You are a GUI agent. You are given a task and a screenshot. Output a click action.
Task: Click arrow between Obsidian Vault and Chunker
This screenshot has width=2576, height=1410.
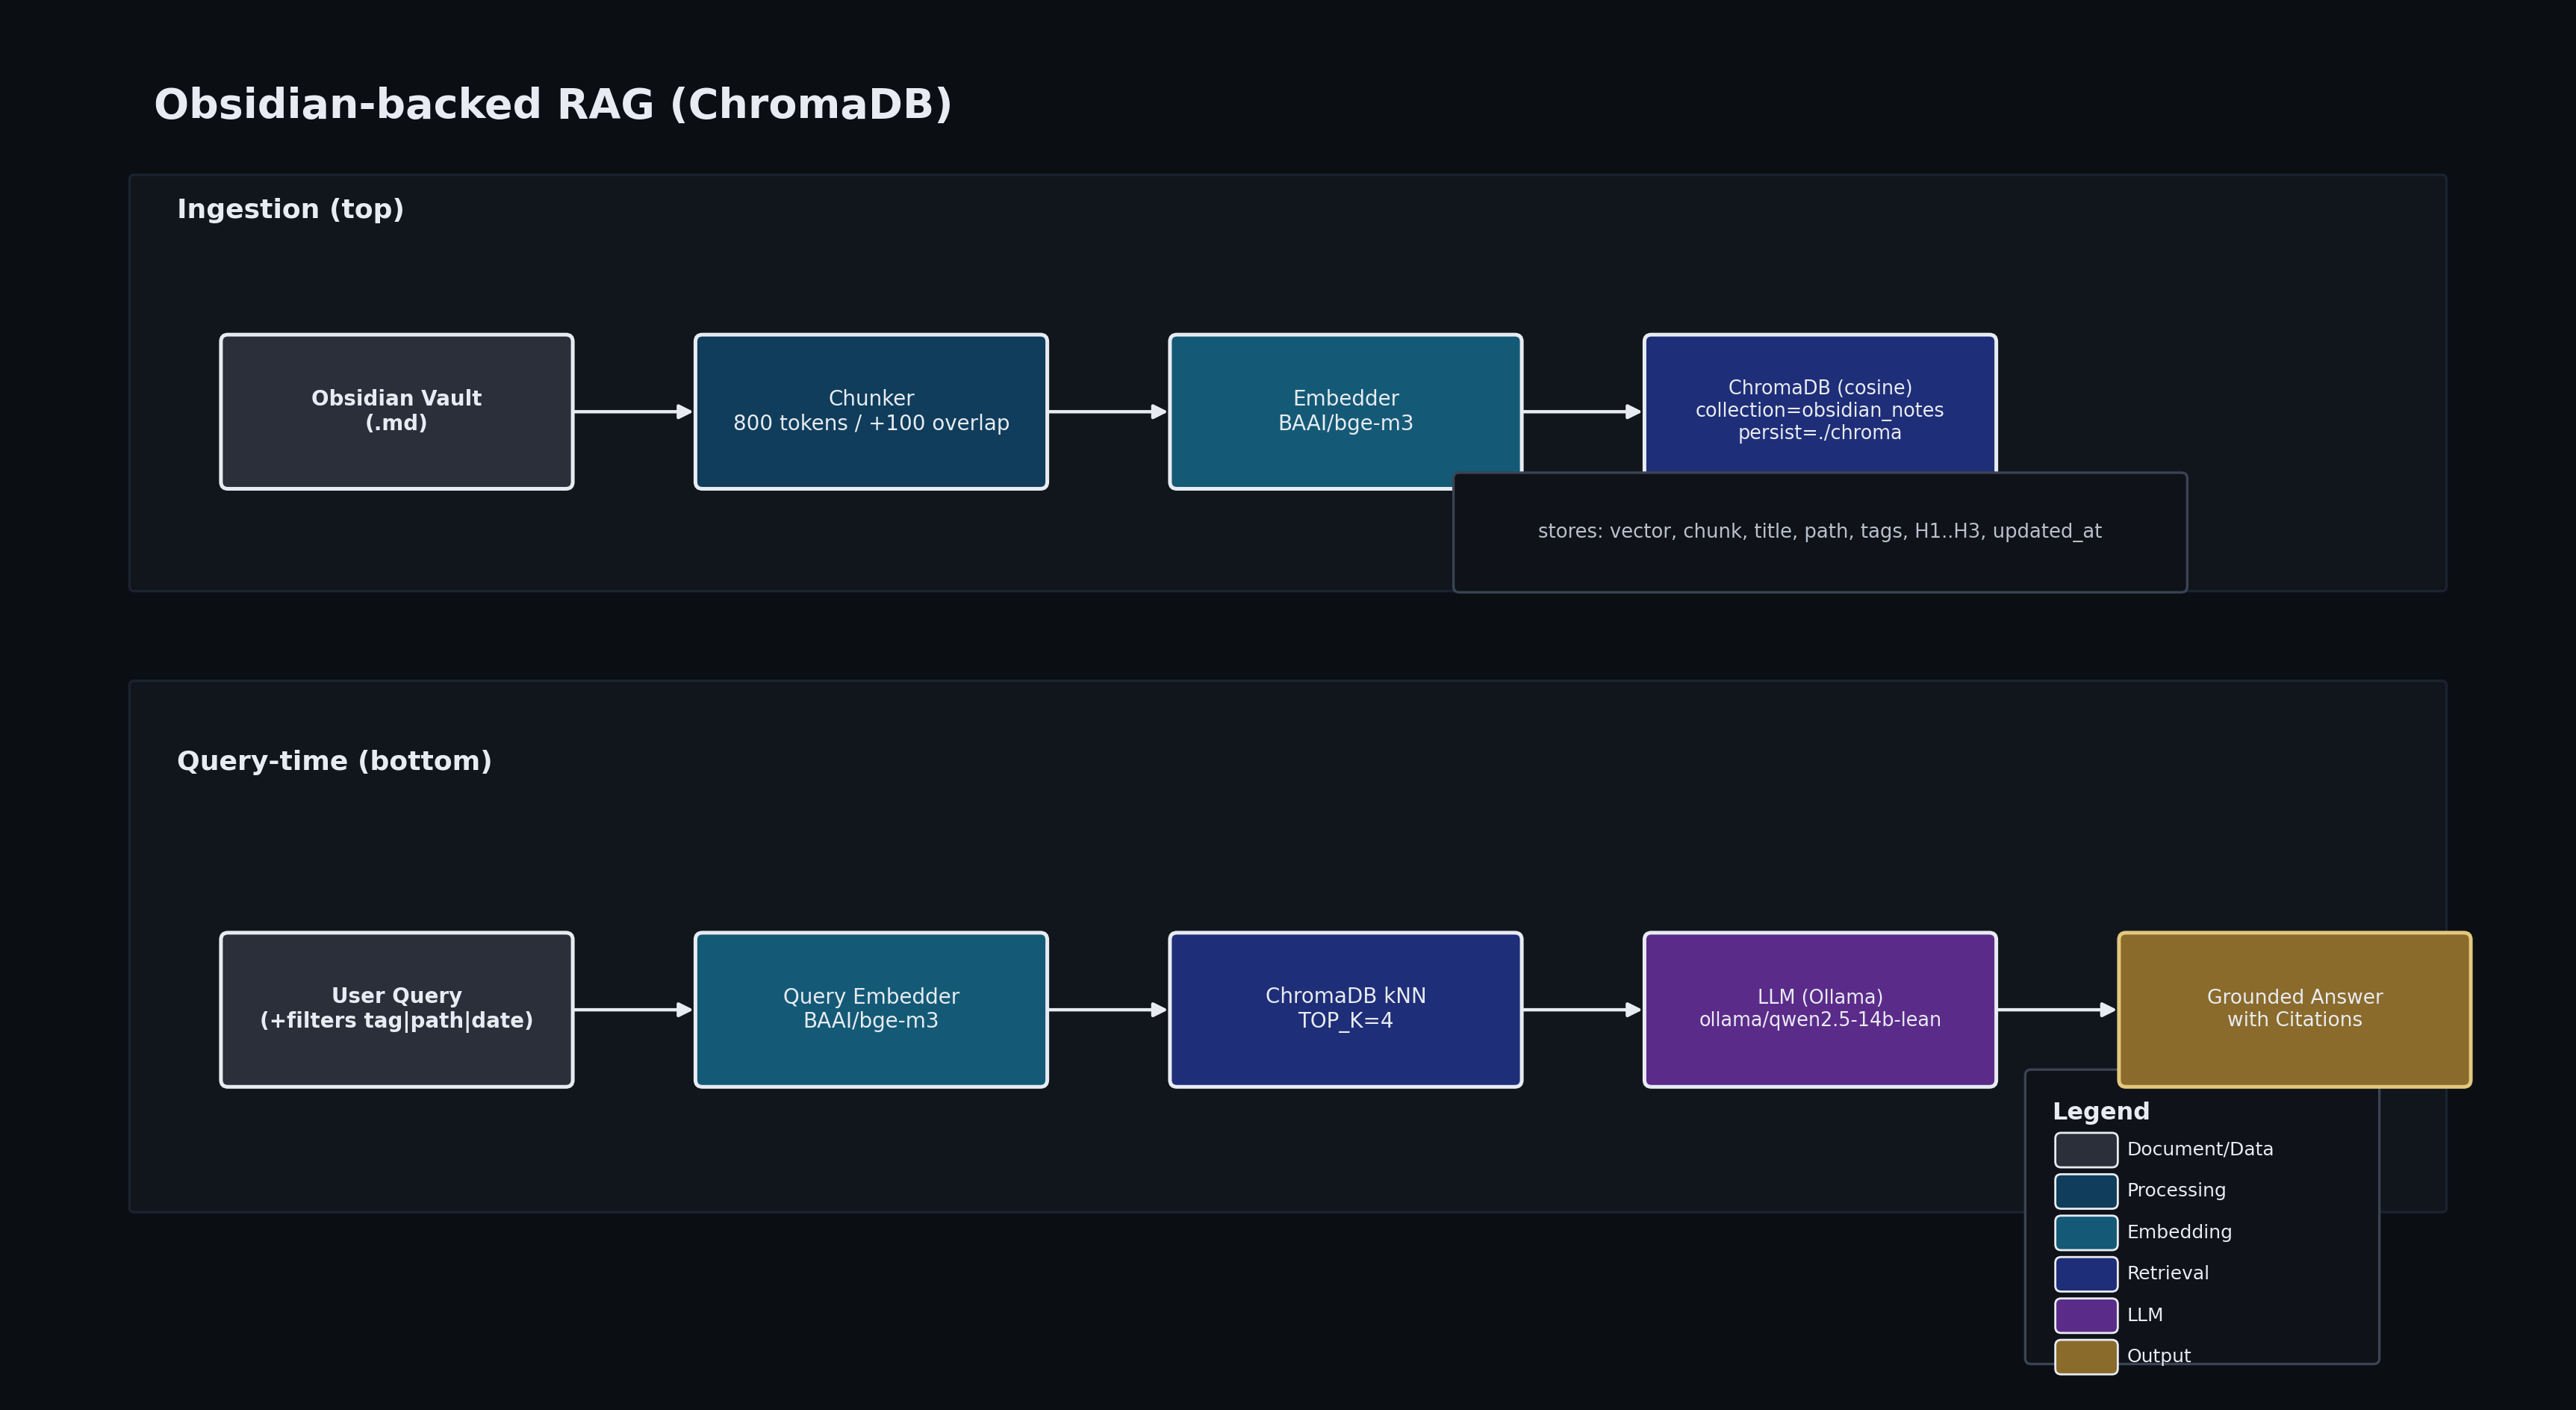coord(632,411)
